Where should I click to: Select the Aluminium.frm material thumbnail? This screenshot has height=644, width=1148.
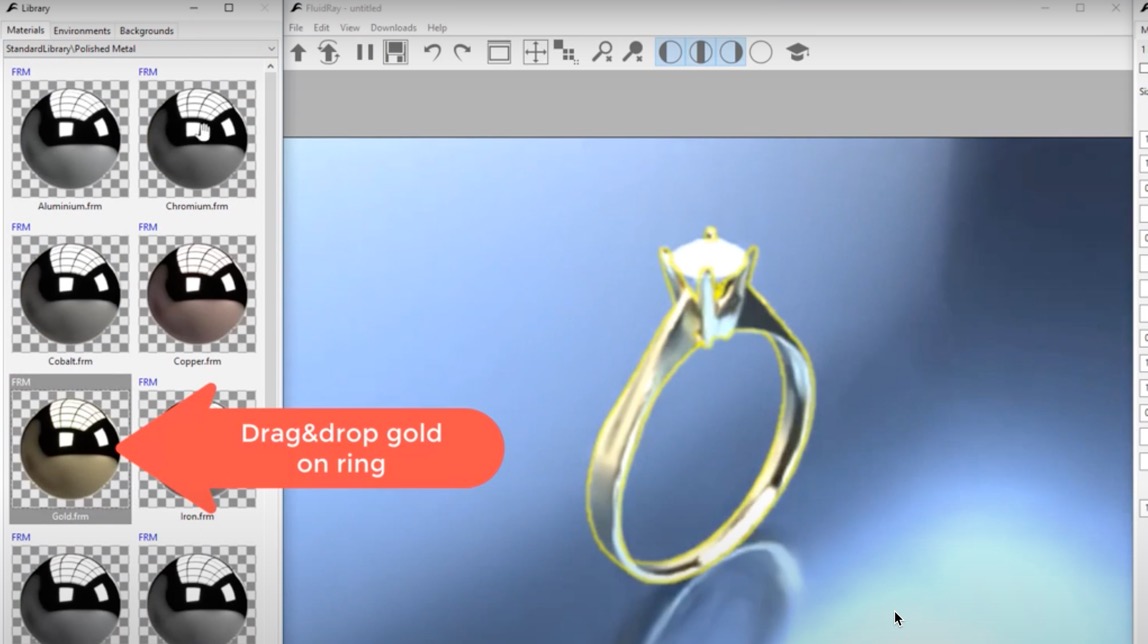click(70, 139)
